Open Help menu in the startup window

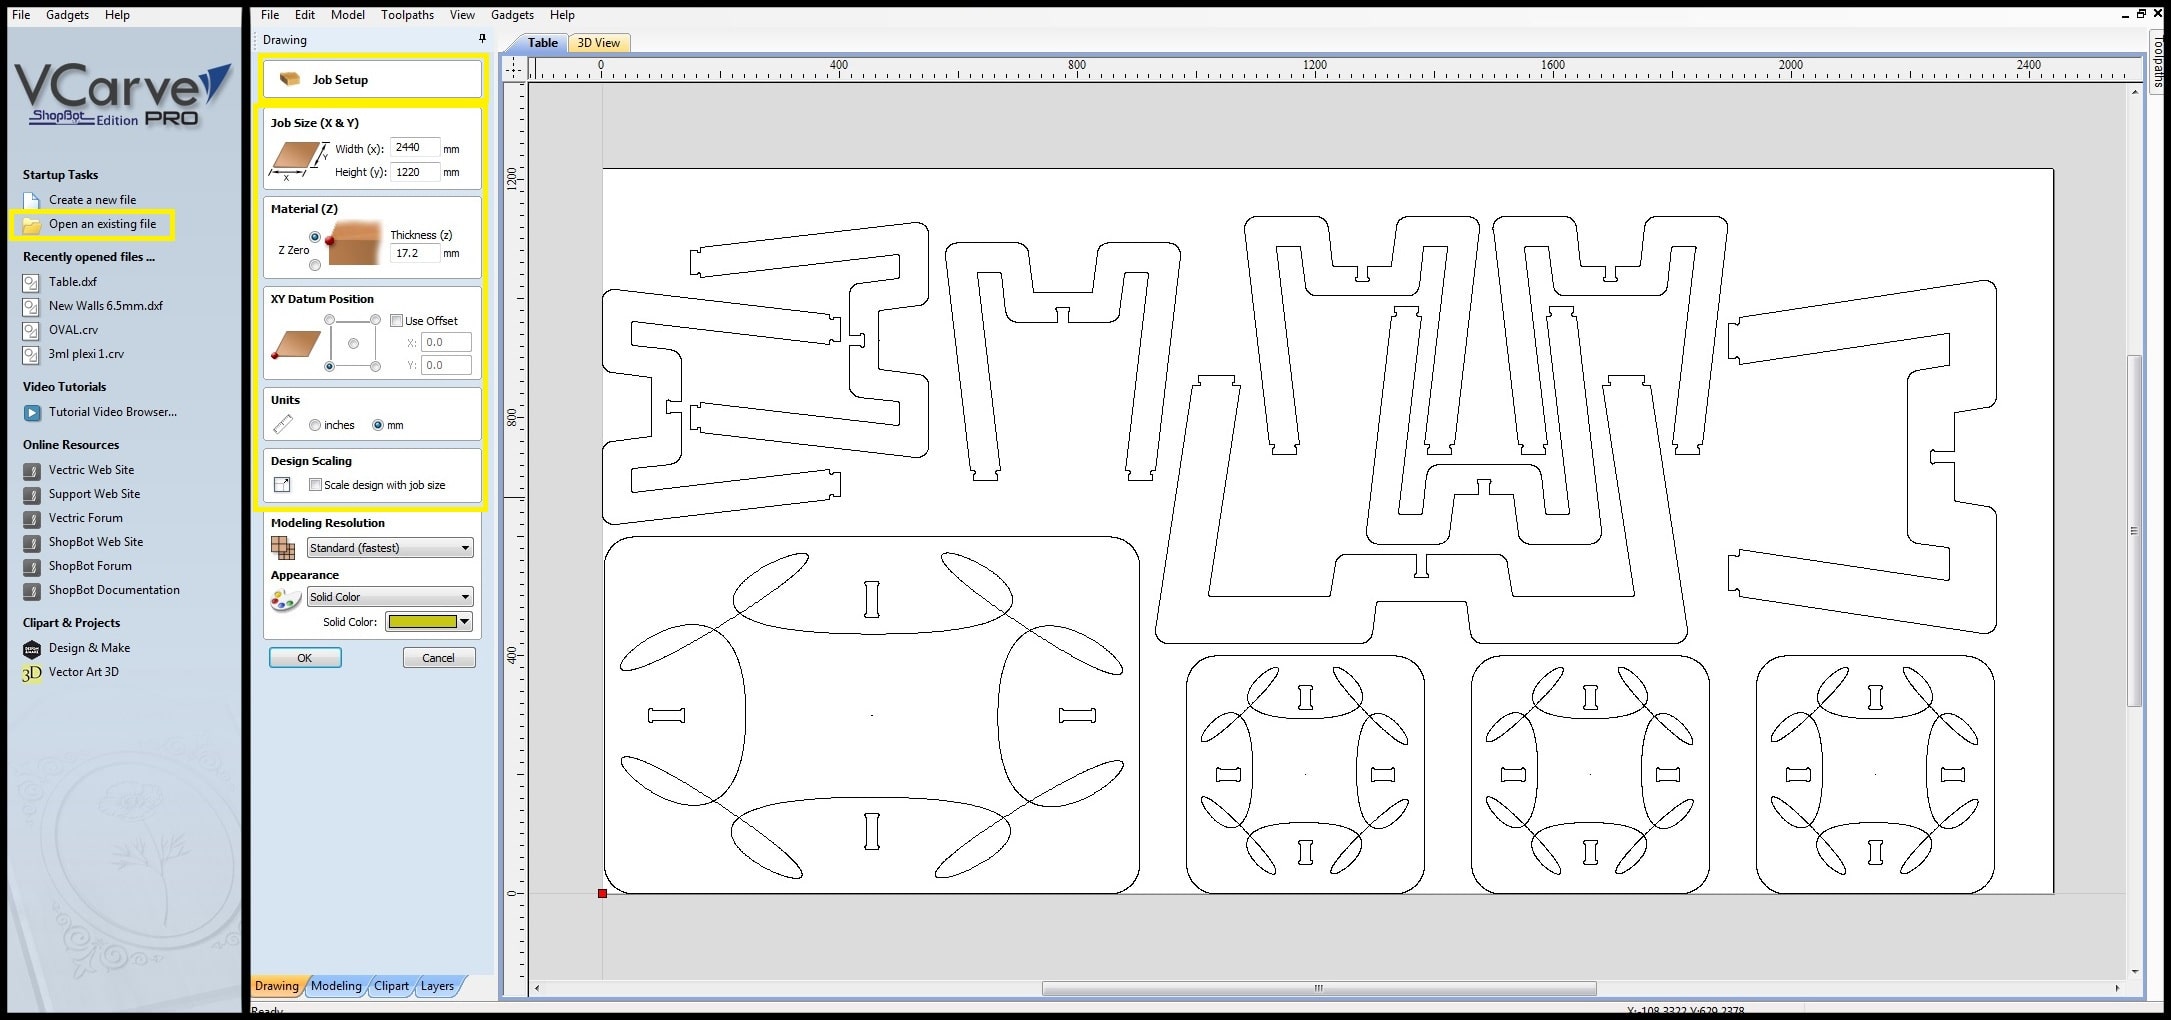[117, 15]
